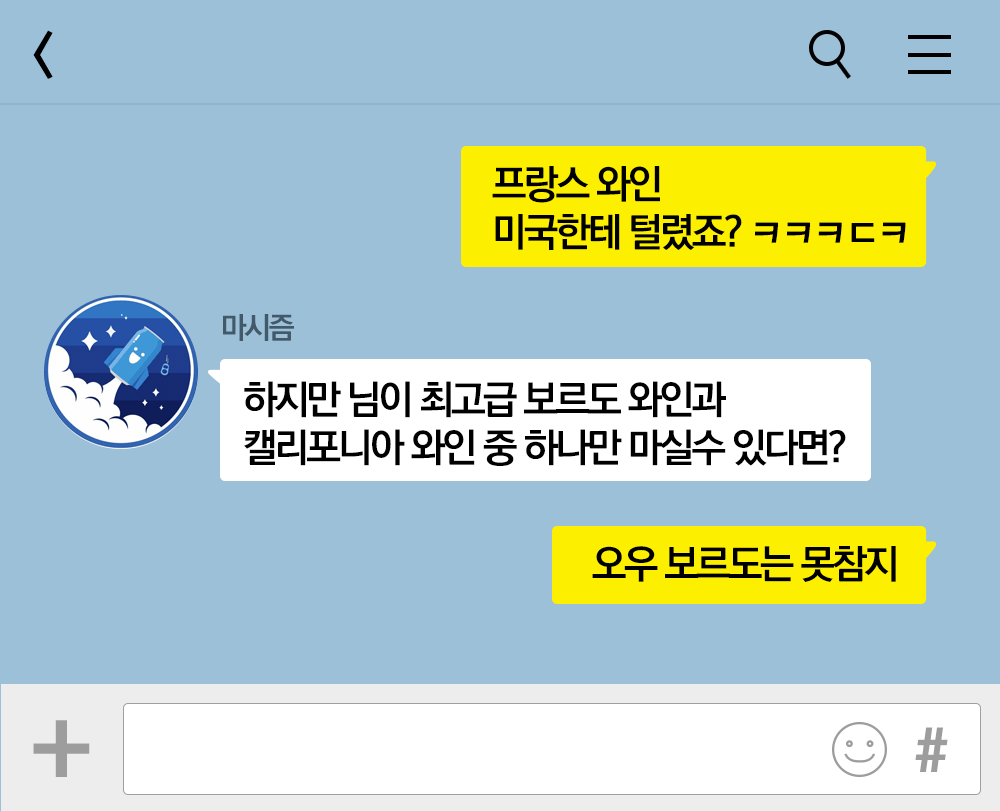
Task: Select the white bubble from 마시즘
Action: 545,420
